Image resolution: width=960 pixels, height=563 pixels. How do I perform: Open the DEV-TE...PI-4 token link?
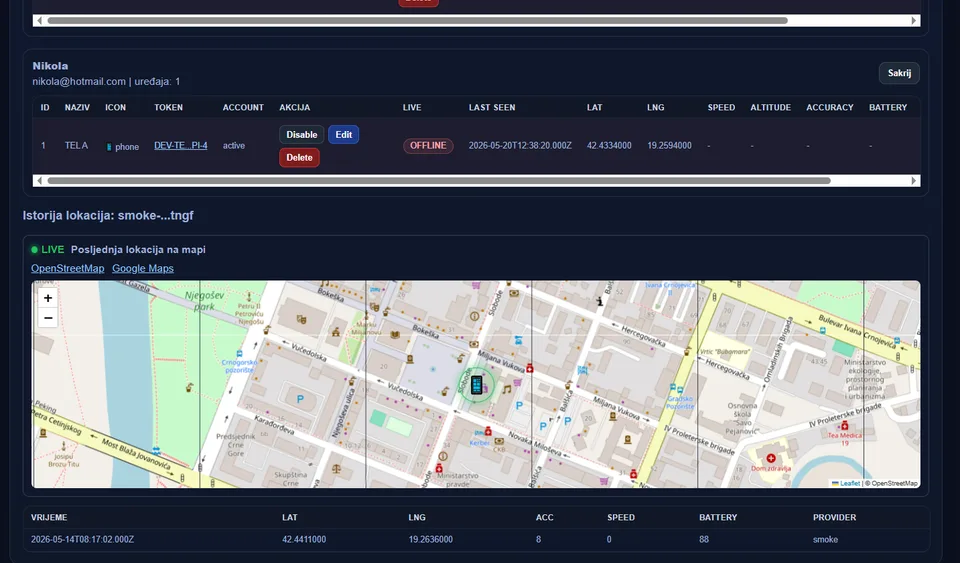click(x=181, y=146)
